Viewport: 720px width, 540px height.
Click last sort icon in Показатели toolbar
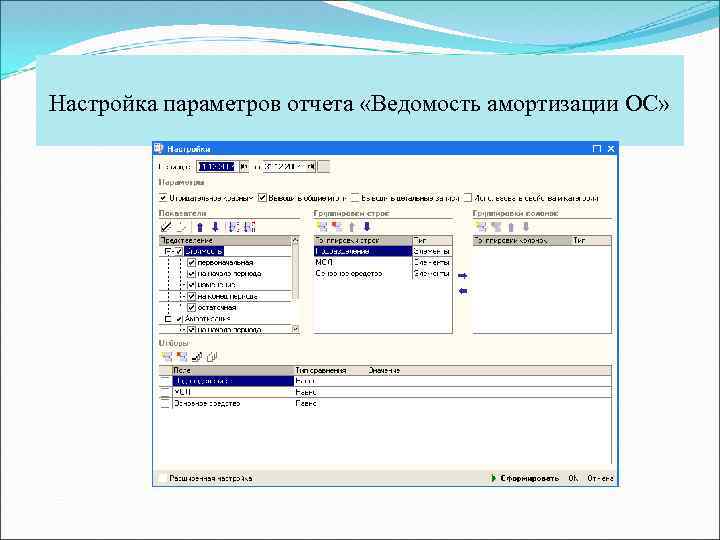click(249, 227)
